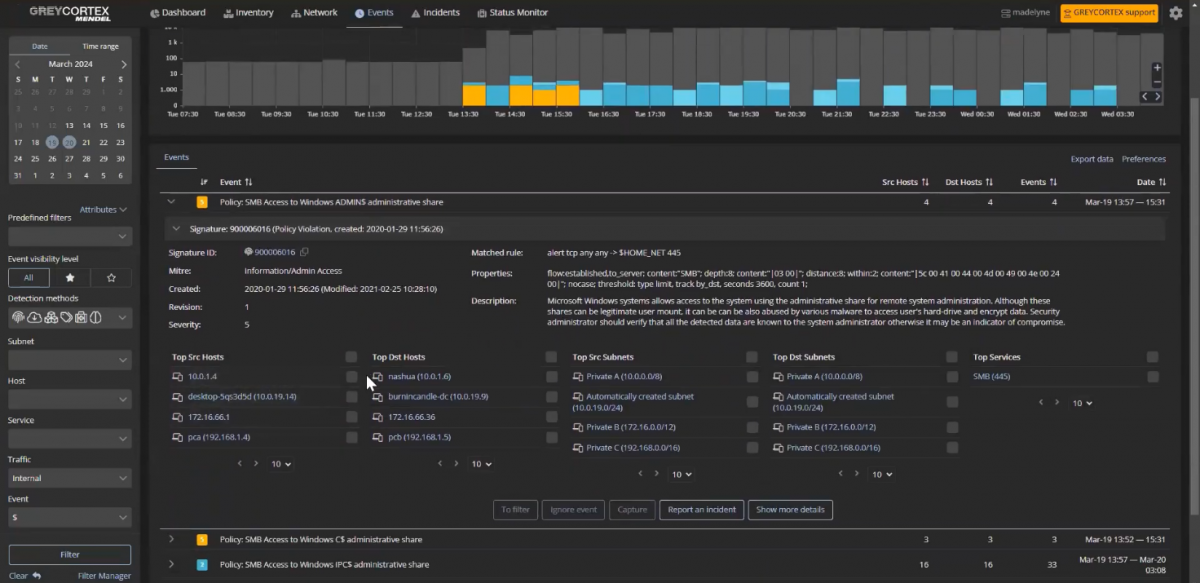Click severity badge of C$ share event
The height and width of the screenshot is (583, 1200).
click(201, 540)
